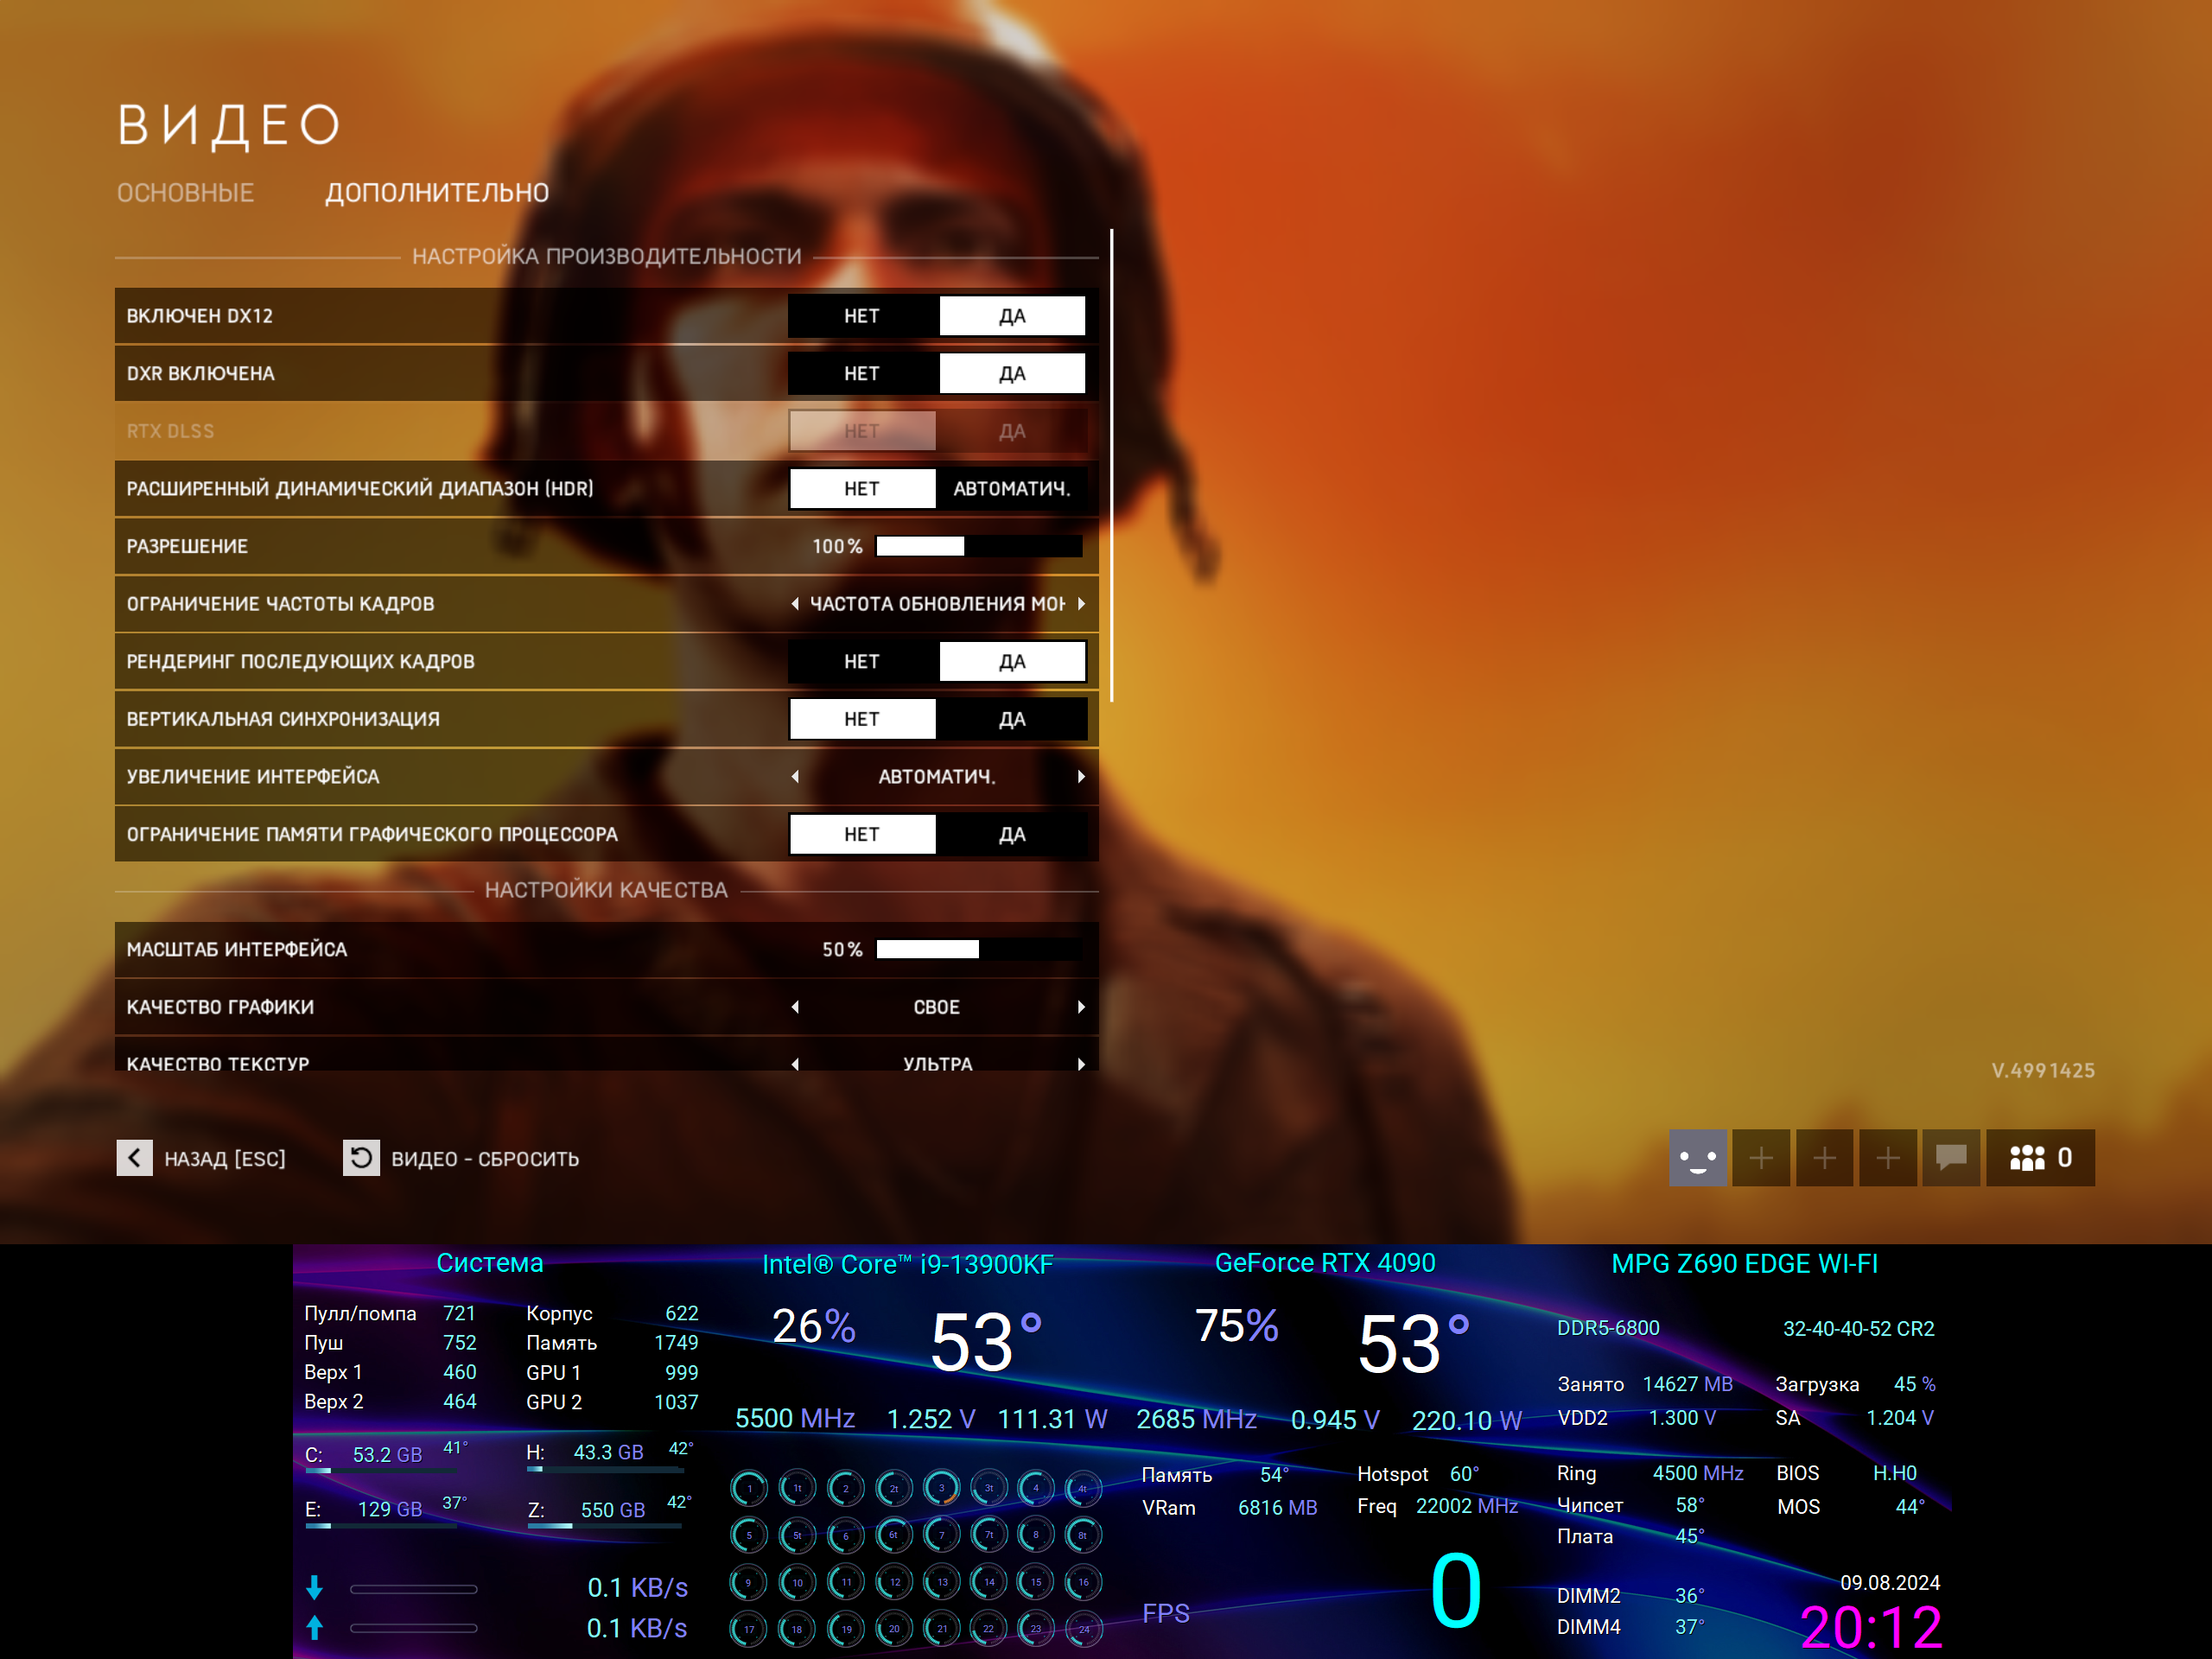Open the chat speech bubble icon
This screenshot has height=1659, width=2212.
point(1950,1158)
